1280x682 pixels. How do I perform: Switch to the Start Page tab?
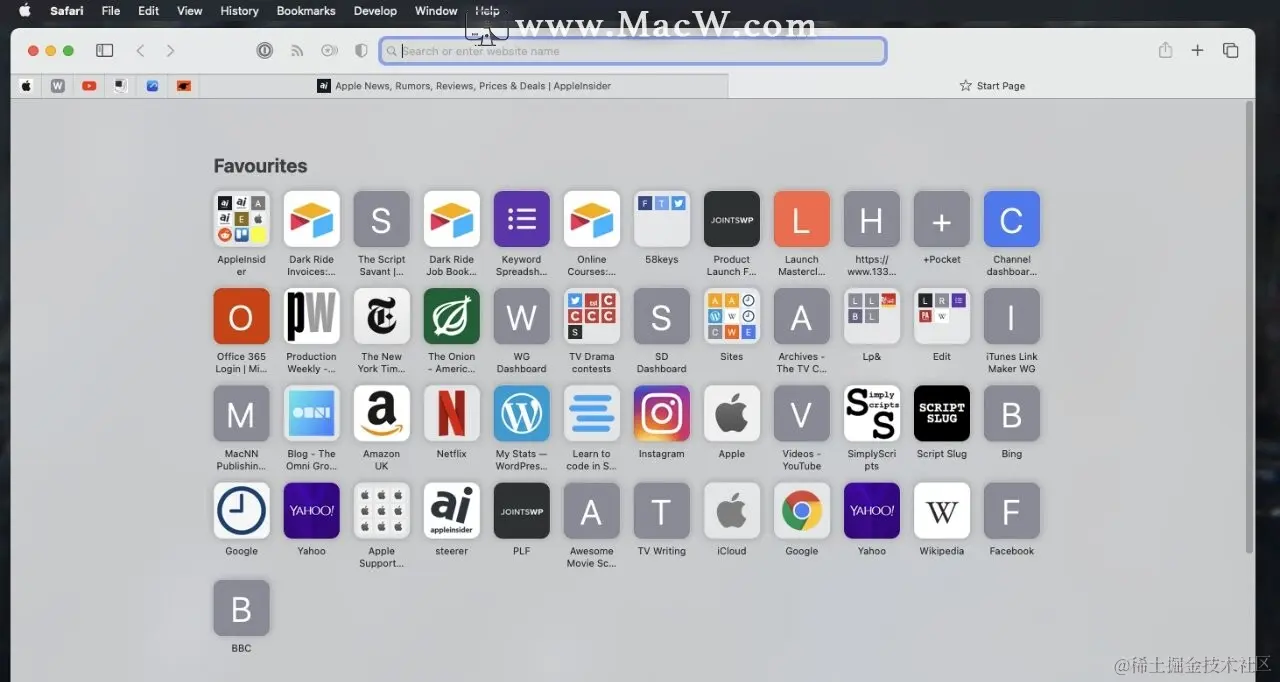click(x=991, y=86)
